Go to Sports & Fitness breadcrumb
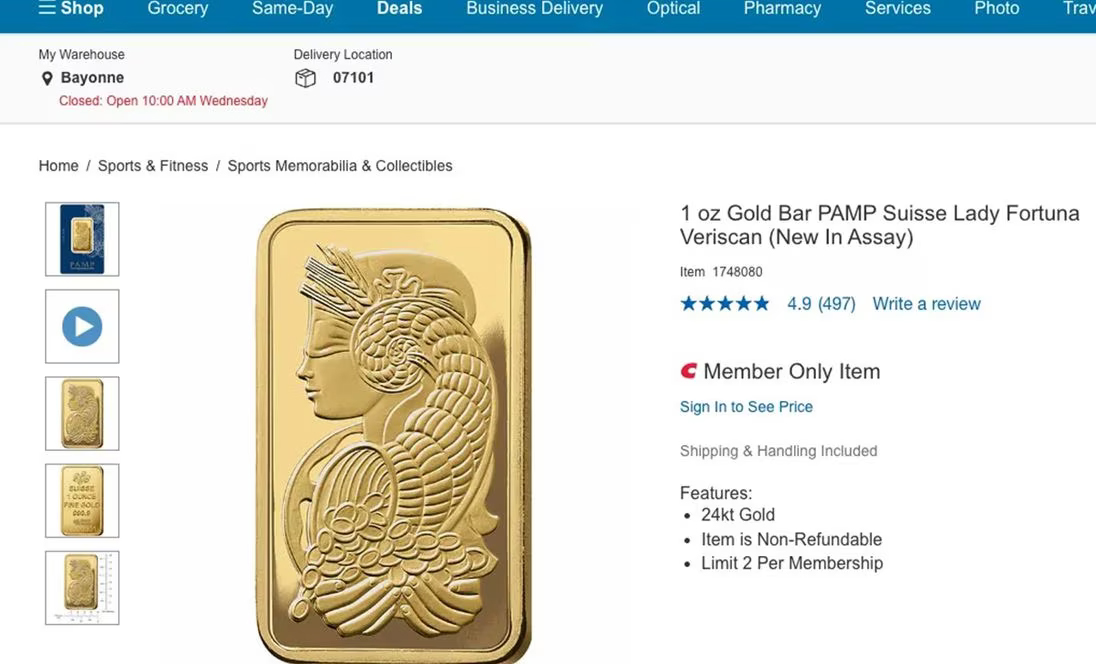The image size is (1096, 664). pos(153,166)
